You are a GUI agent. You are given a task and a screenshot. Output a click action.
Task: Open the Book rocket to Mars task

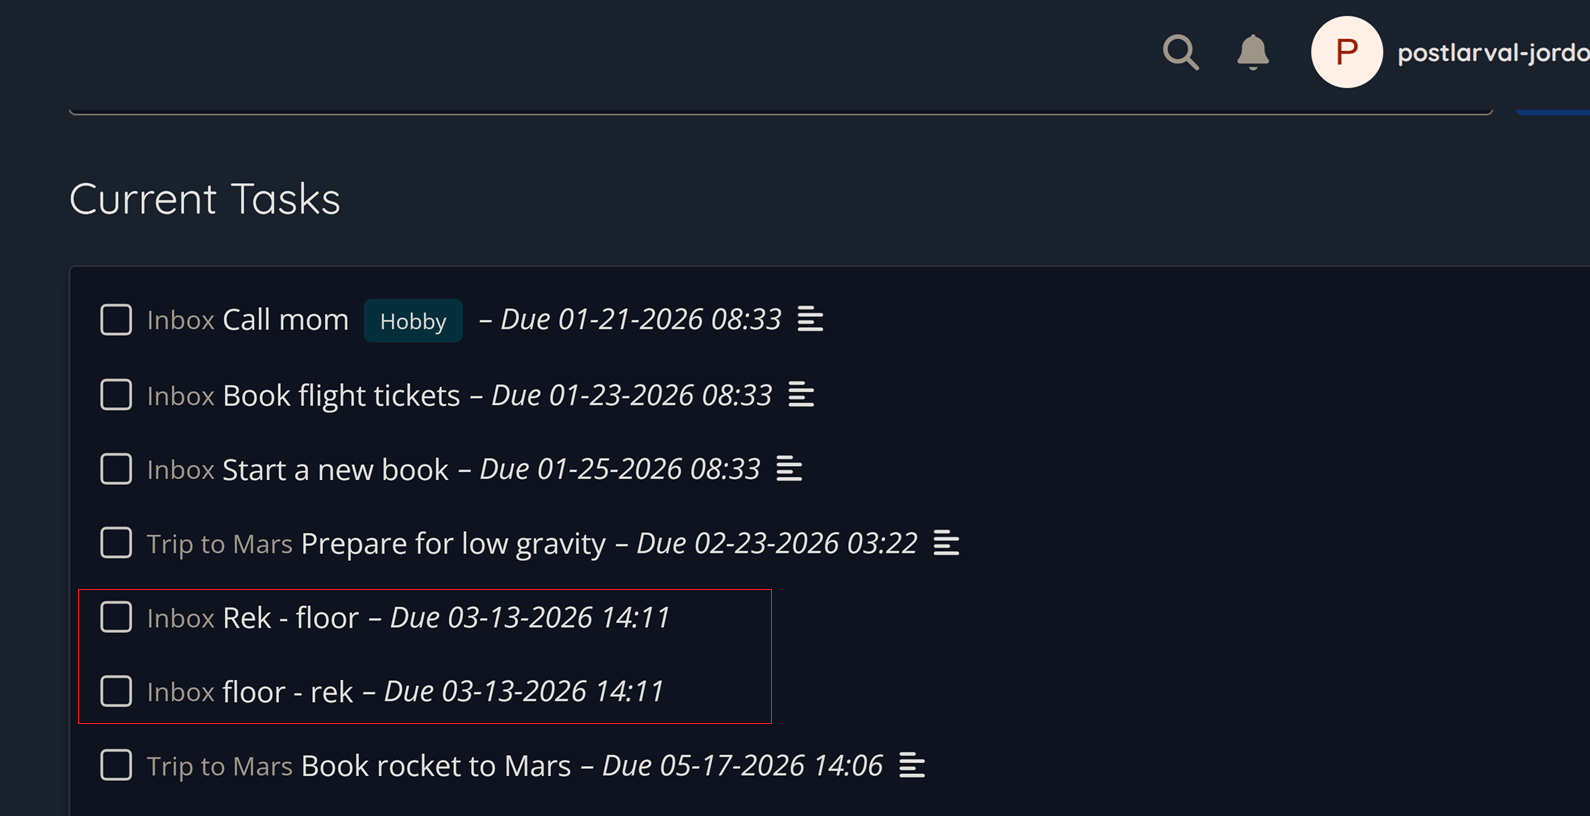(x=435, y=766)
